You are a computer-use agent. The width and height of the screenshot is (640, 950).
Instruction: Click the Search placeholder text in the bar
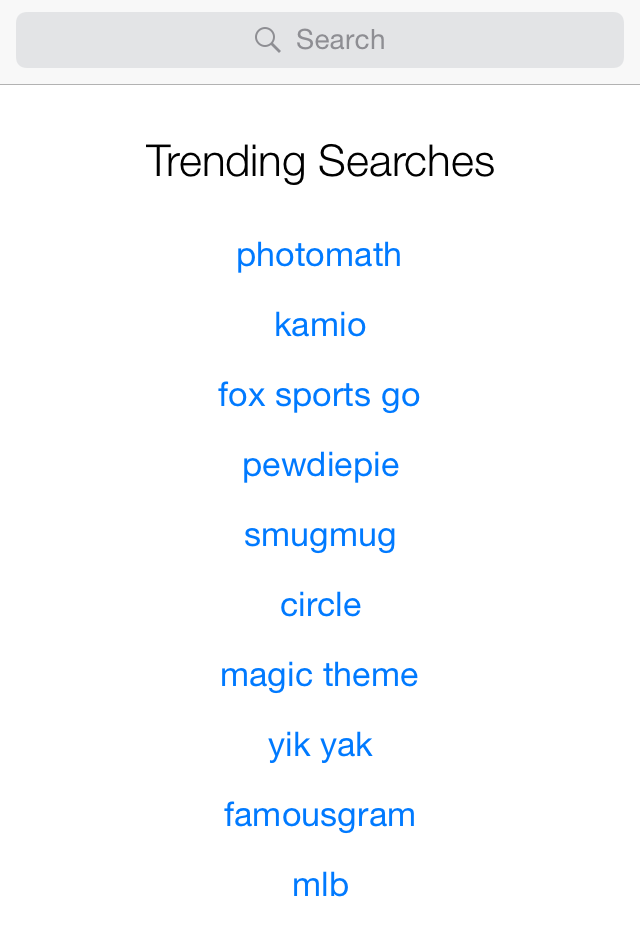[340, 40]
